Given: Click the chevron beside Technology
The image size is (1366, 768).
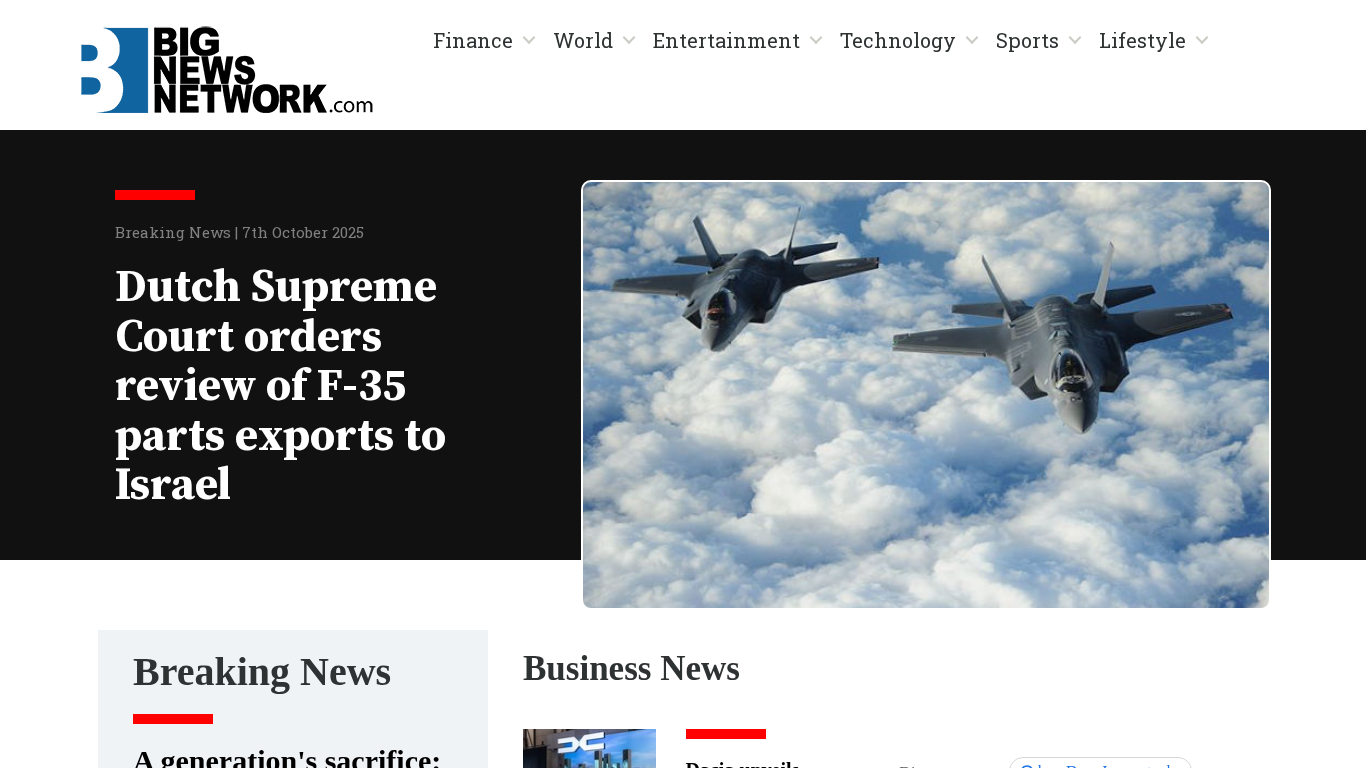Looking at the screenshot, I should [972, 41].
